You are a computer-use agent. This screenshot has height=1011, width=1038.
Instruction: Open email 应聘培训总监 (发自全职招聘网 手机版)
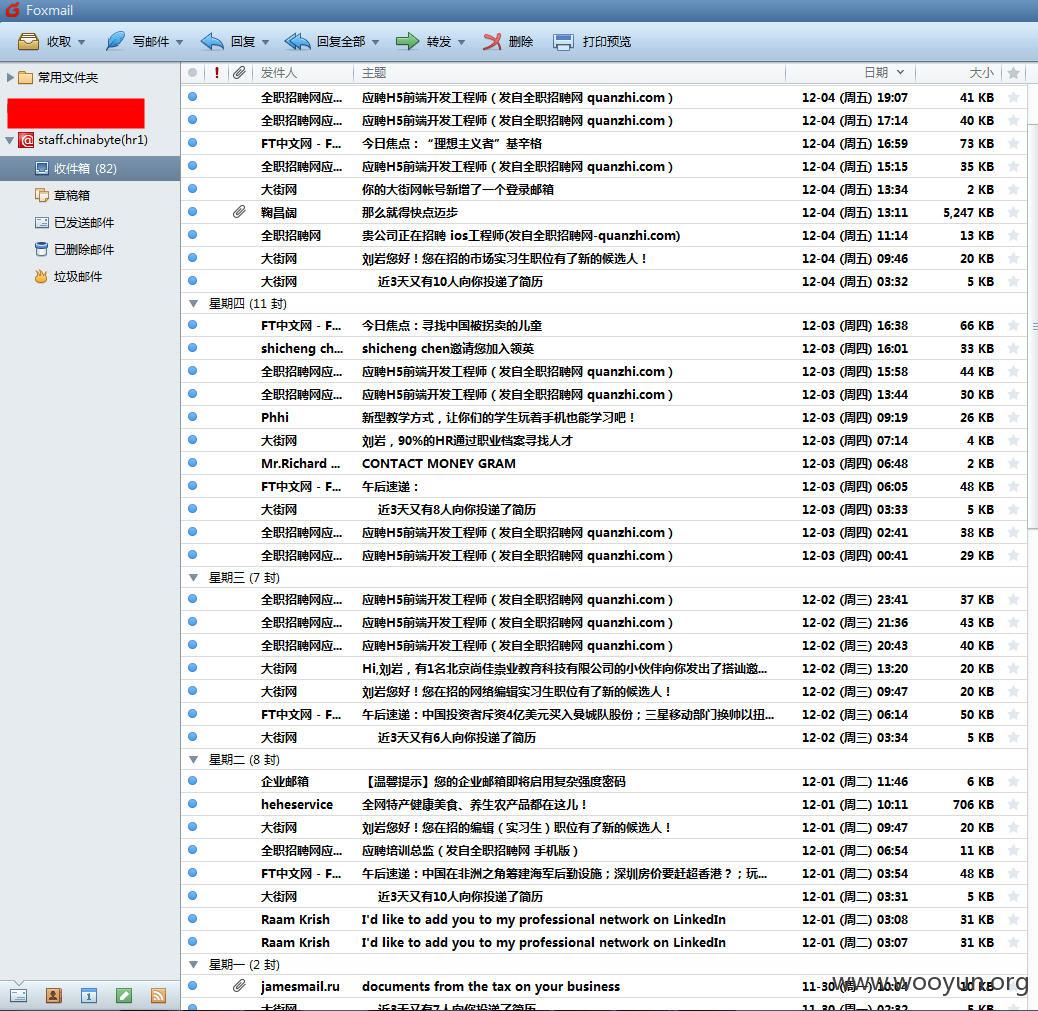pyautogui.click(x=604, y=850)
